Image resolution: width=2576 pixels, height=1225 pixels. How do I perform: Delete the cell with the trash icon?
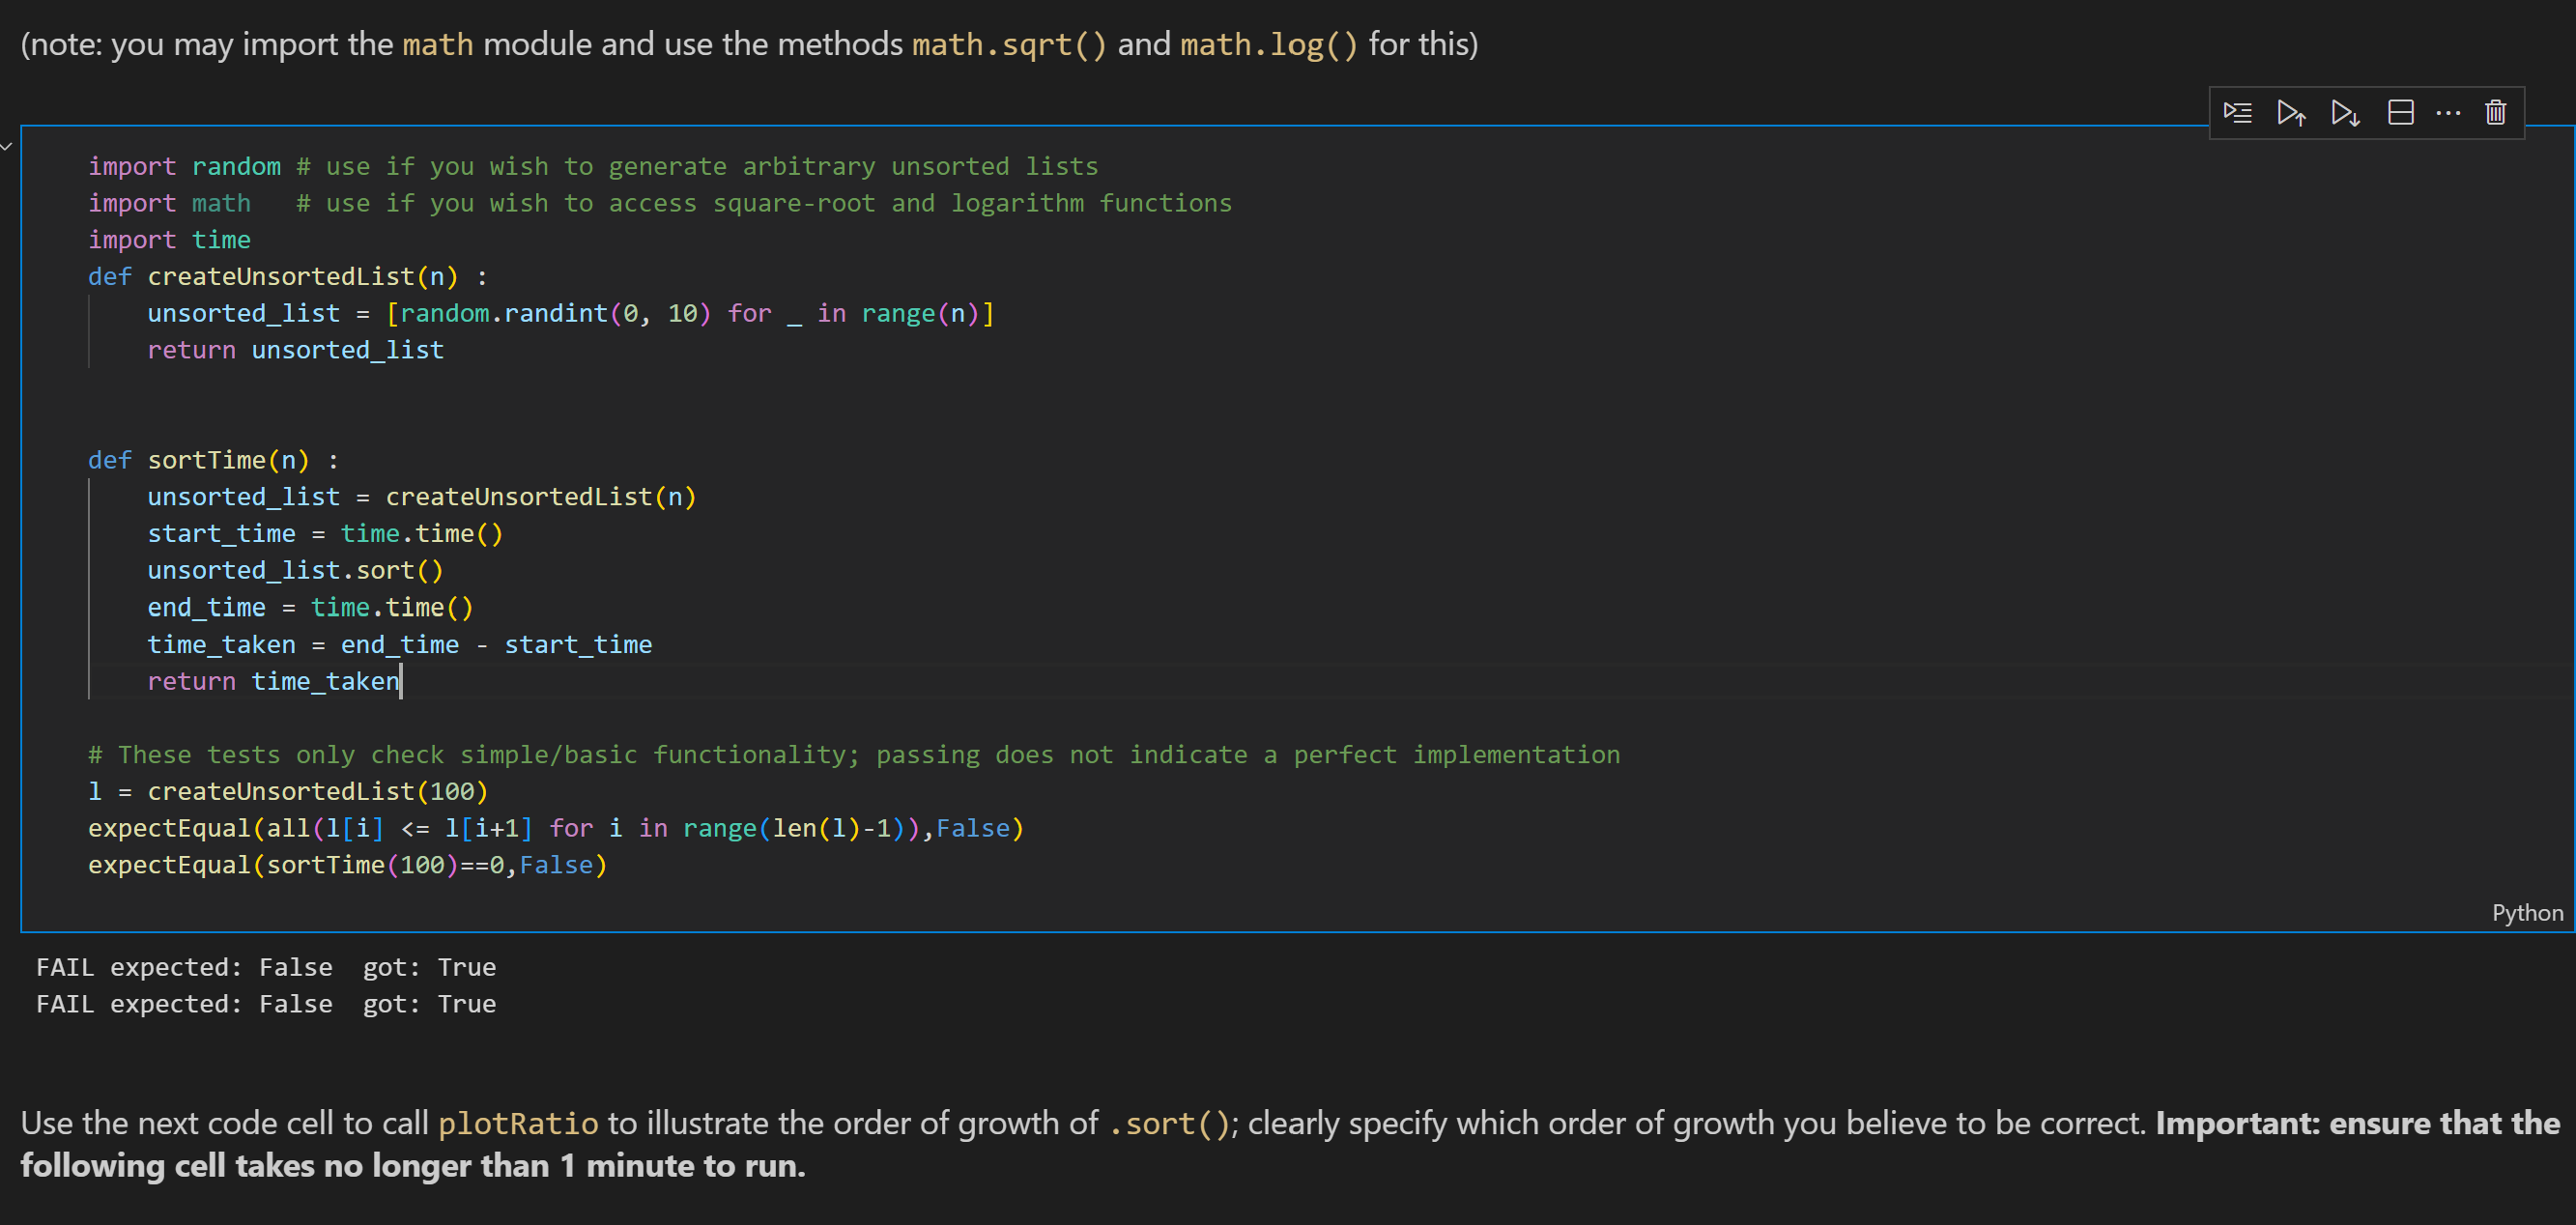pyautogui.click(x=2495, y=112)
